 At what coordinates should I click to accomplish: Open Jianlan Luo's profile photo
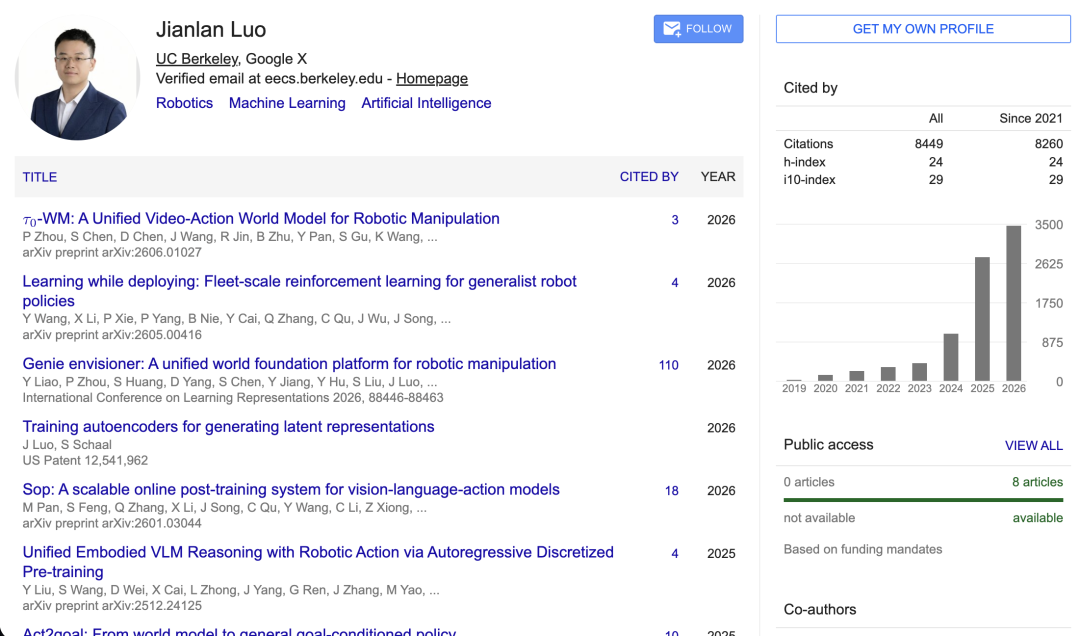point(77,78)
